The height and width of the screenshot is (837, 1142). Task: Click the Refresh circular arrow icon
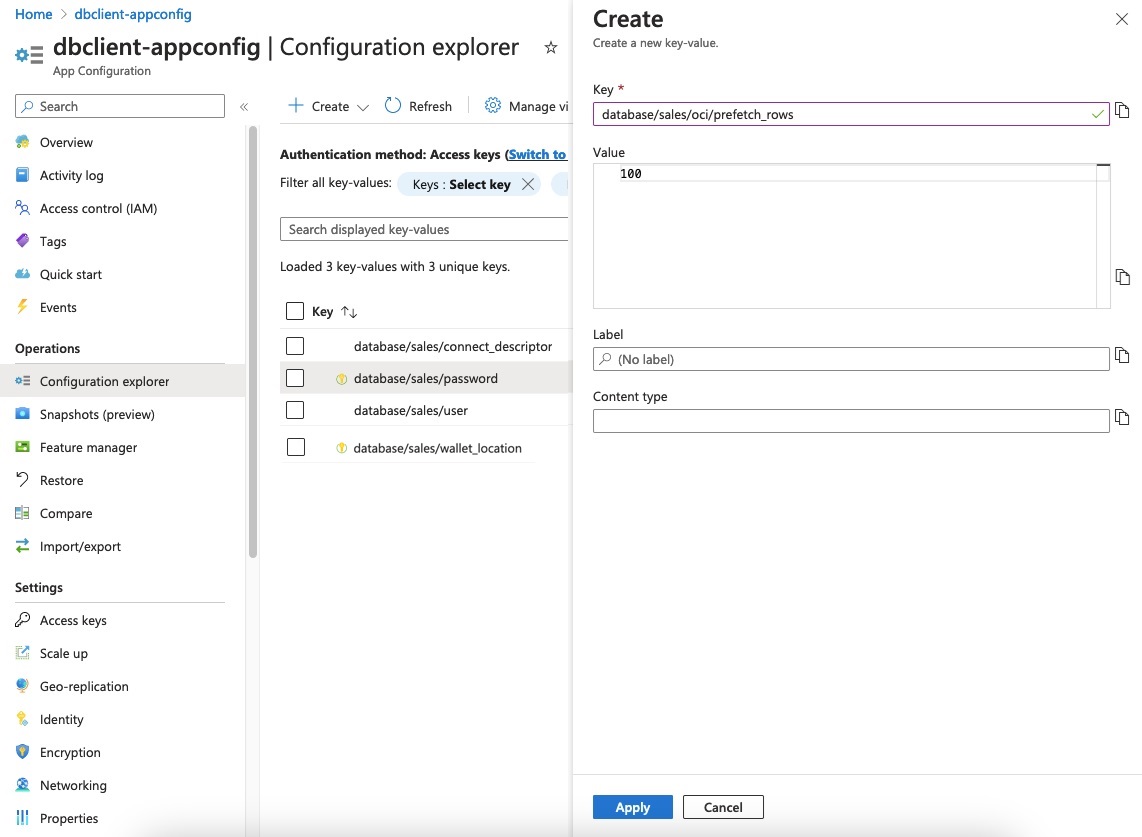pos(393,106)
